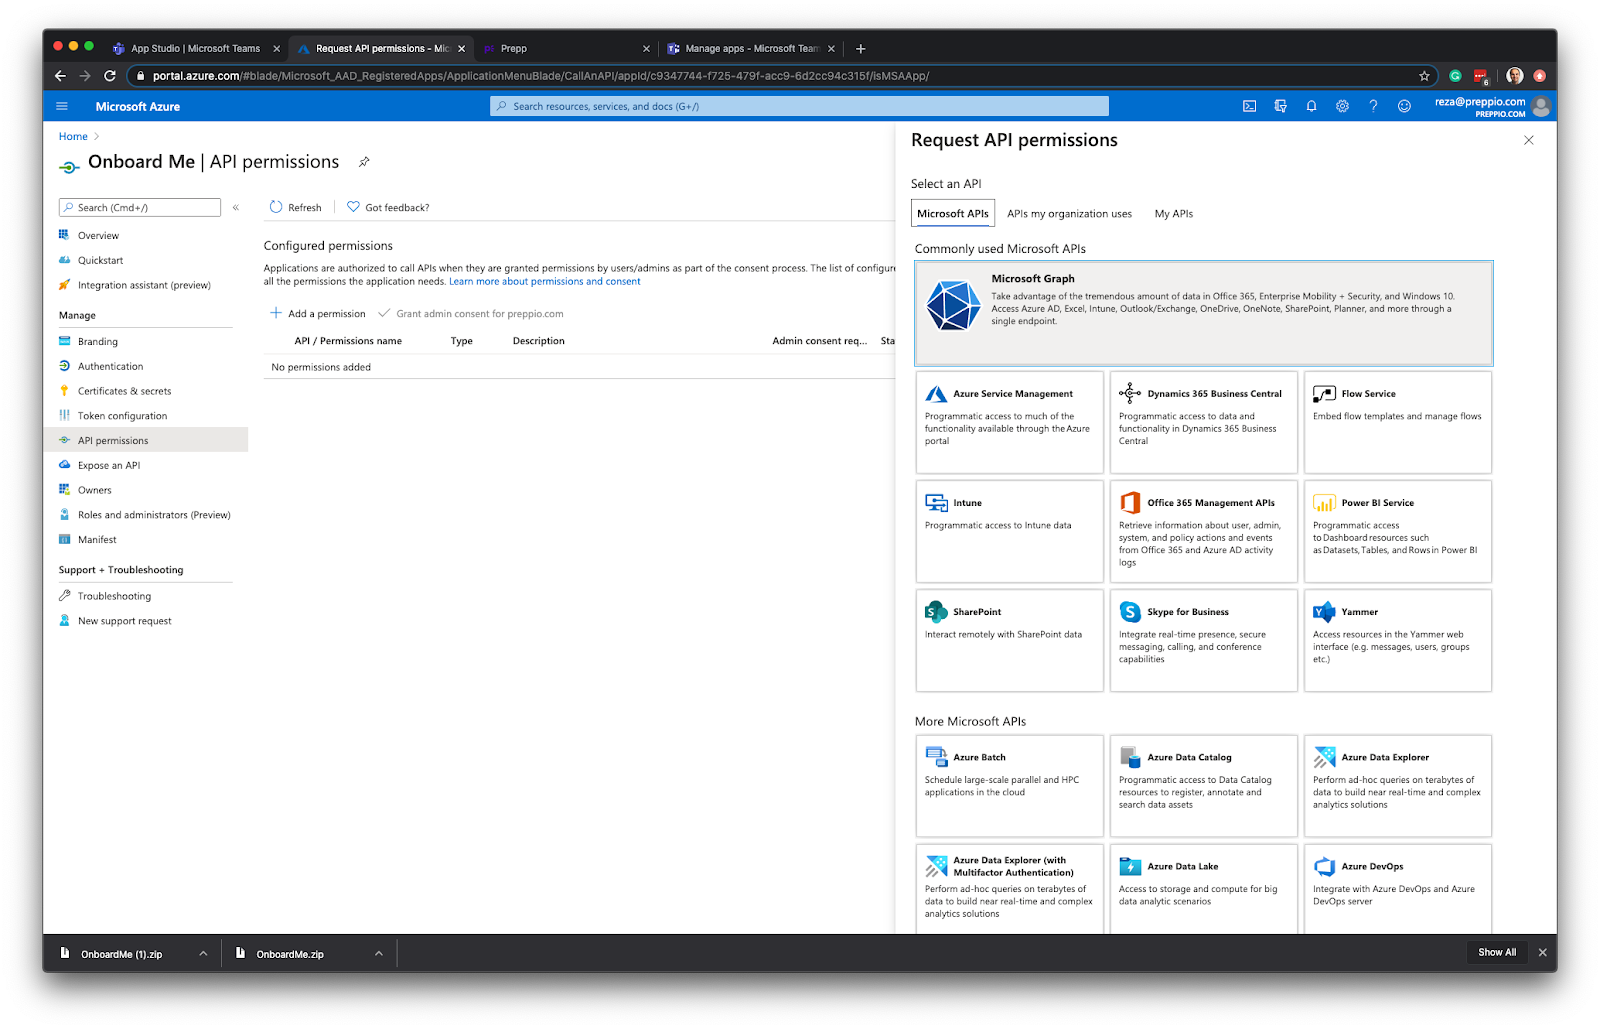Pick the Office 365 Management APIs tile

coord(1203,530)
